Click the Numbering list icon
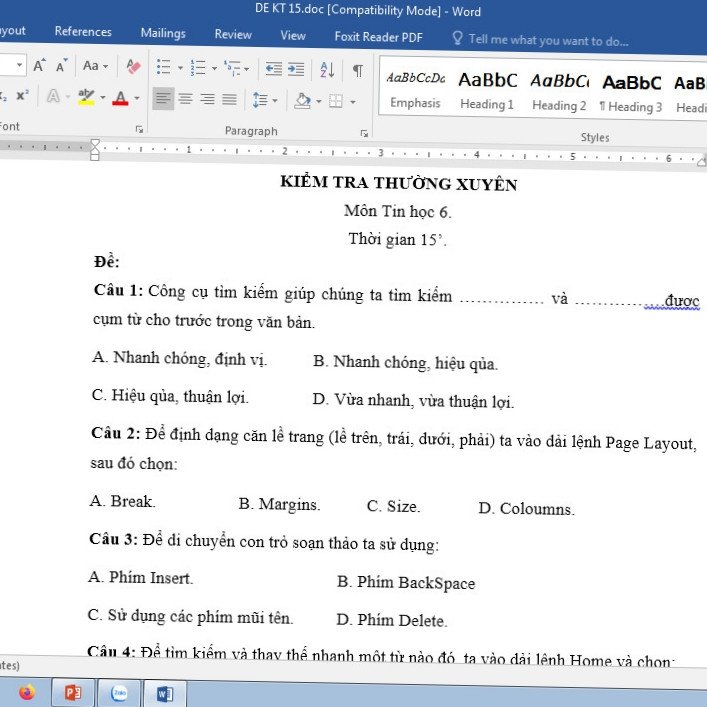Image resolution: width=707 pixels, height=707 pixels. tap(197, 68)
